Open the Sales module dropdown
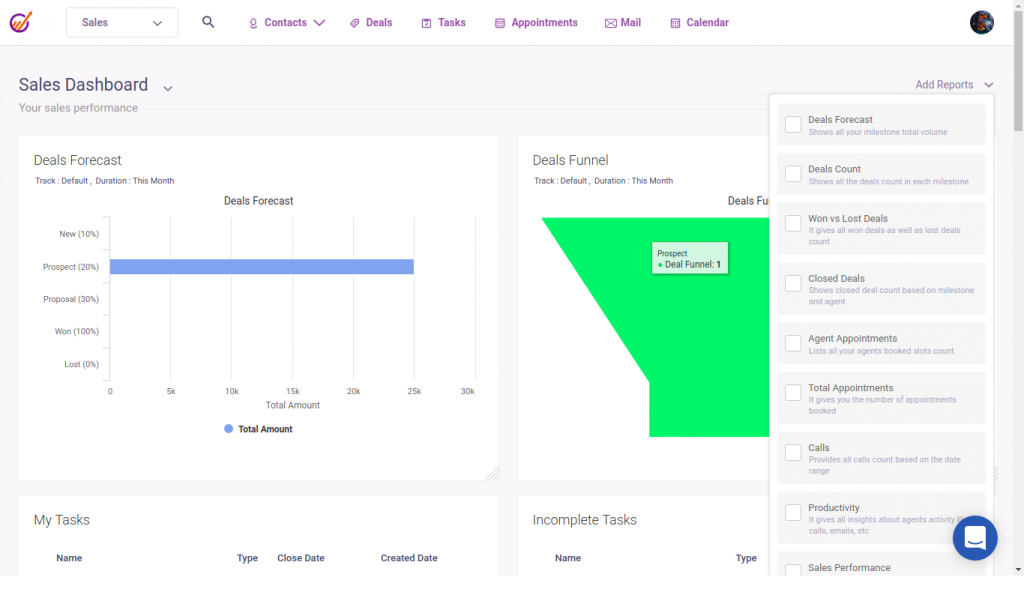1024x595 pixels. pos(122,22)
